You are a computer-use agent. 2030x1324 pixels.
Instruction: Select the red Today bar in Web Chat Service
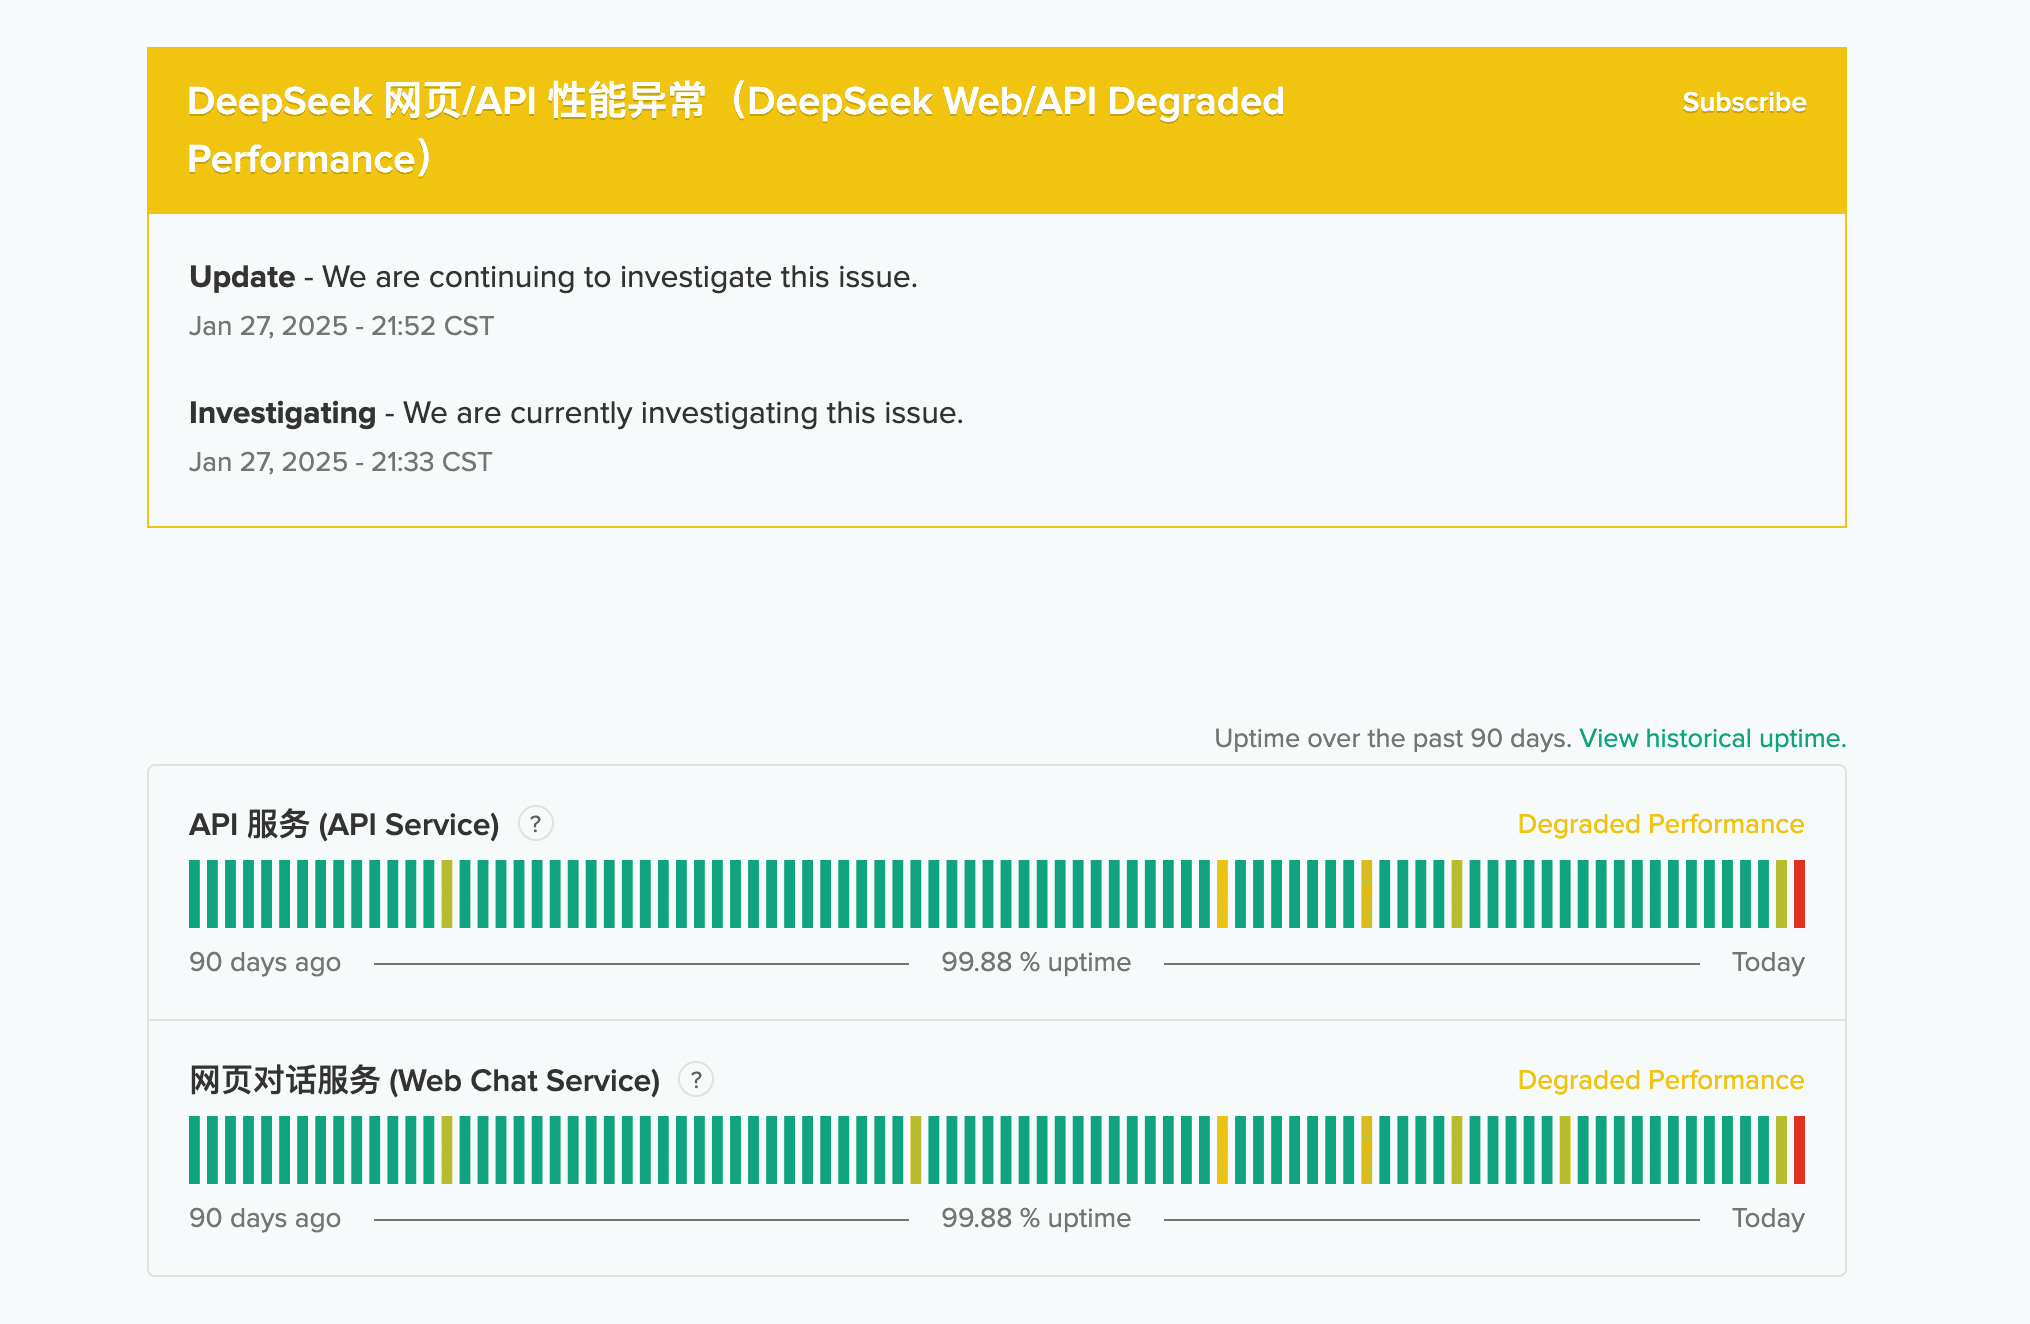1799,1150
